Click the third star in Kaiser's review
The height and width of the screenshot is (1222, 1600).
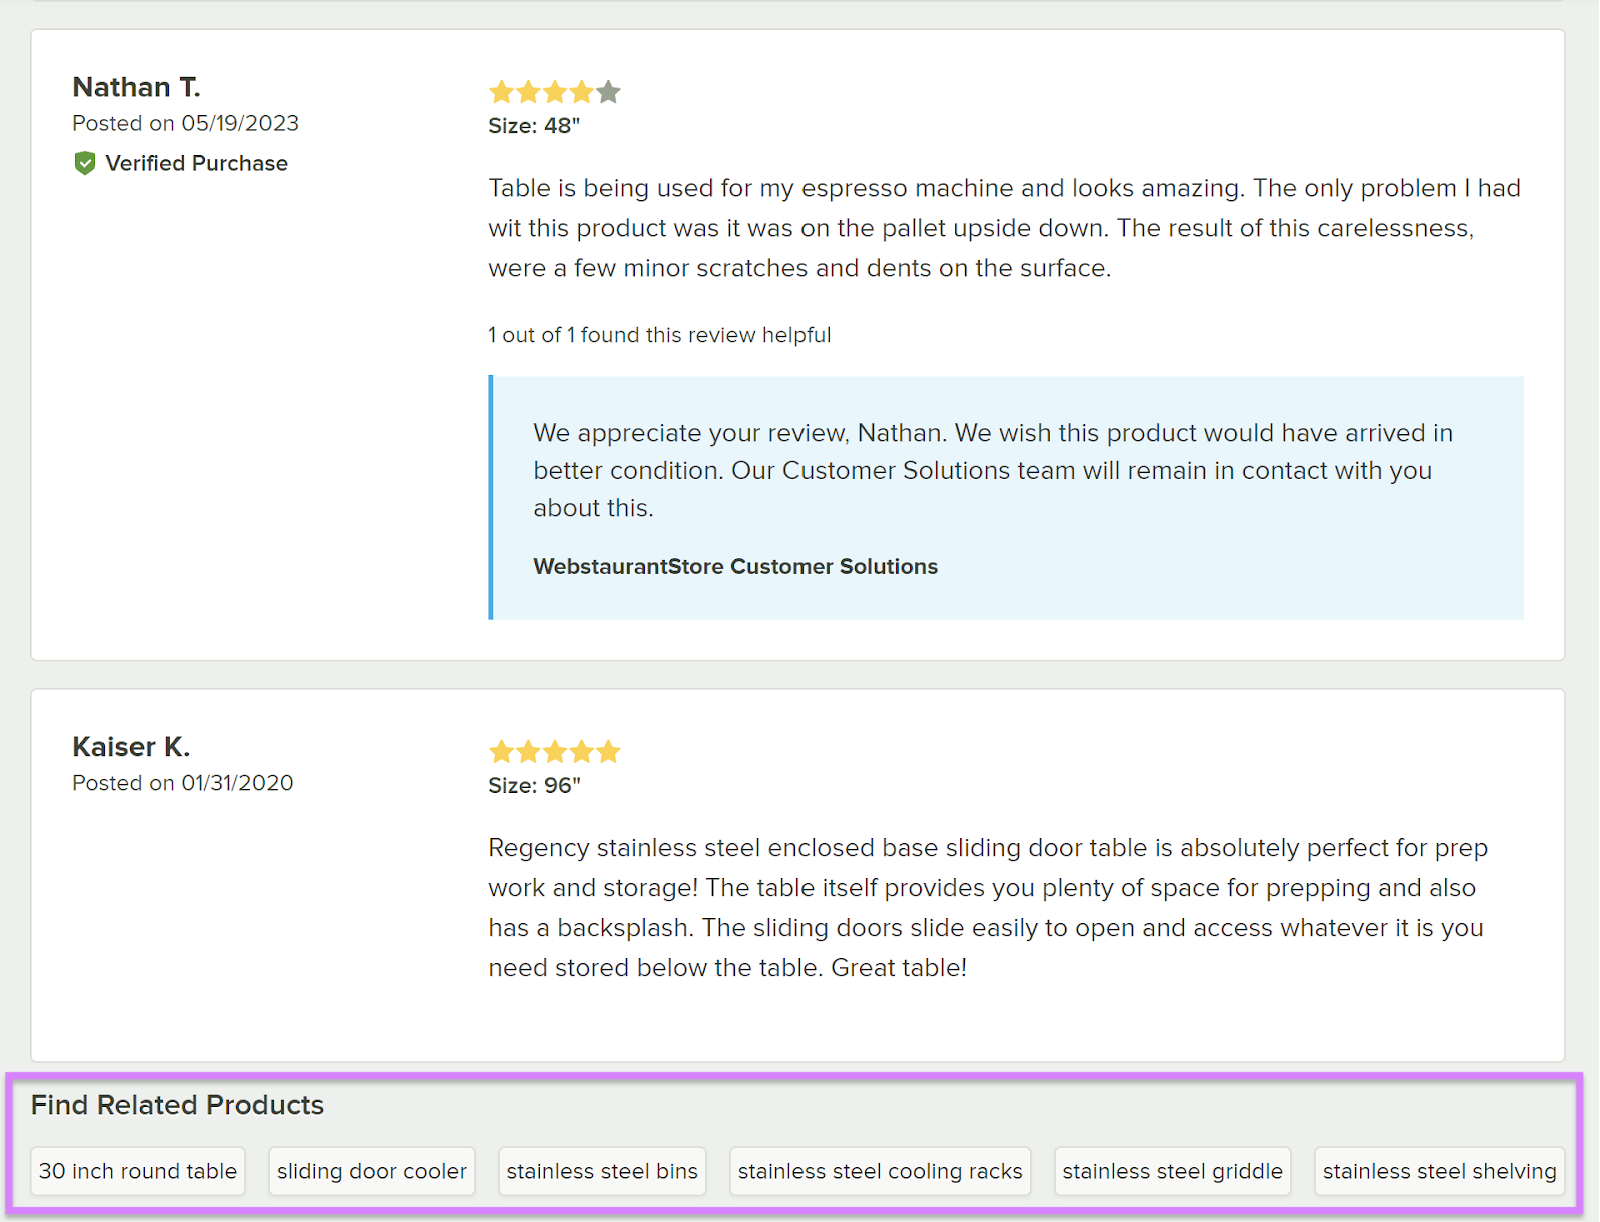click(555, 751)
